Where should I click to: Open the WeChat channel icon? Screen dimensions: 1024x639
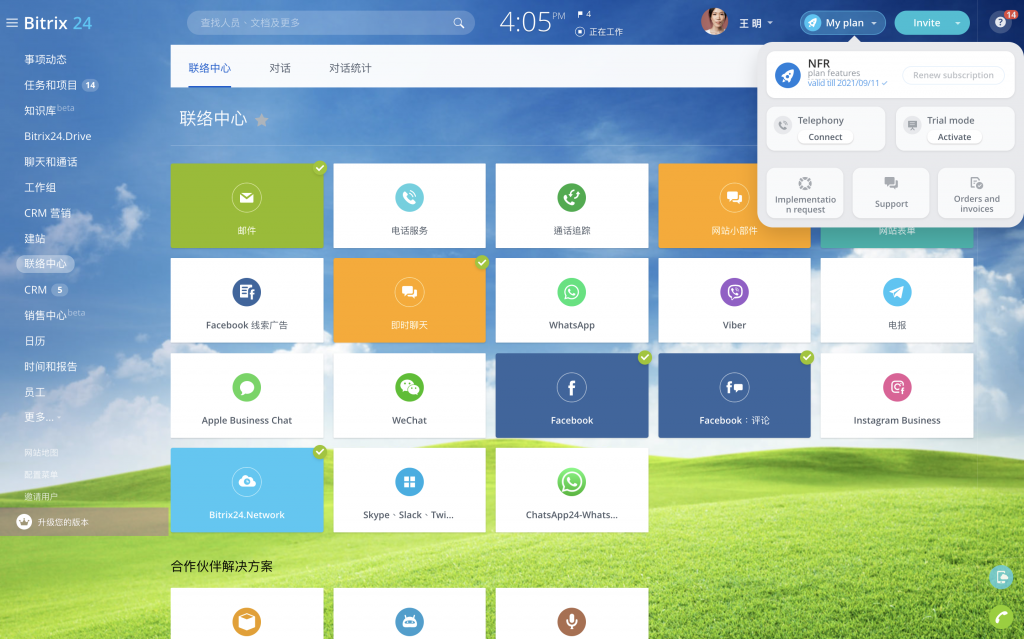(409, 387)
